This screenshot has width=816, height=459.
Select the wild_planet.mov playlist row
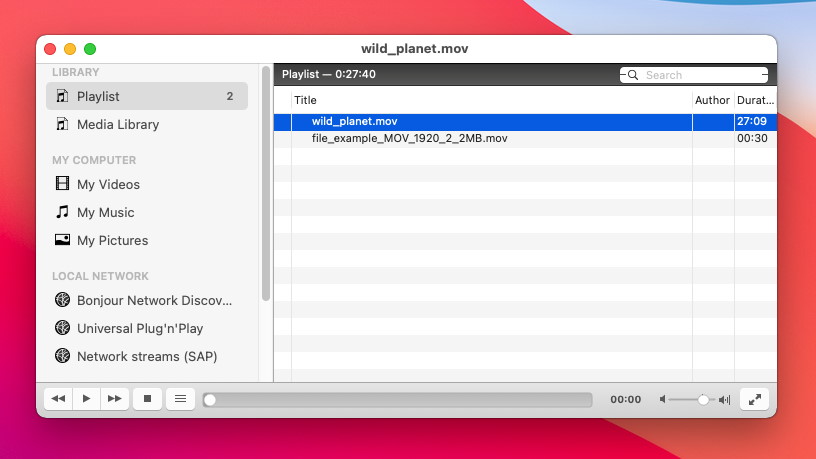525,122
